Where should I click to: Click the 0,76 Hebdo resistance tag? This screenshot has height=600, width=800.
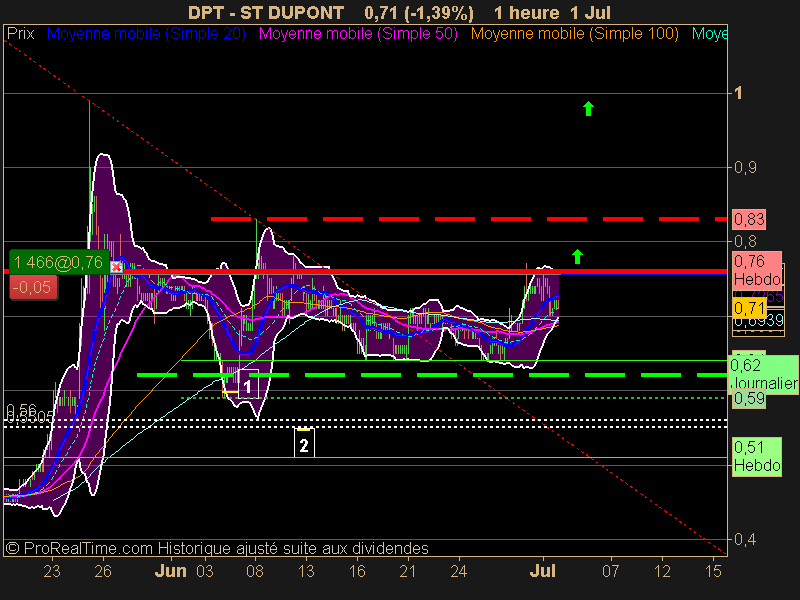[757, 270]
